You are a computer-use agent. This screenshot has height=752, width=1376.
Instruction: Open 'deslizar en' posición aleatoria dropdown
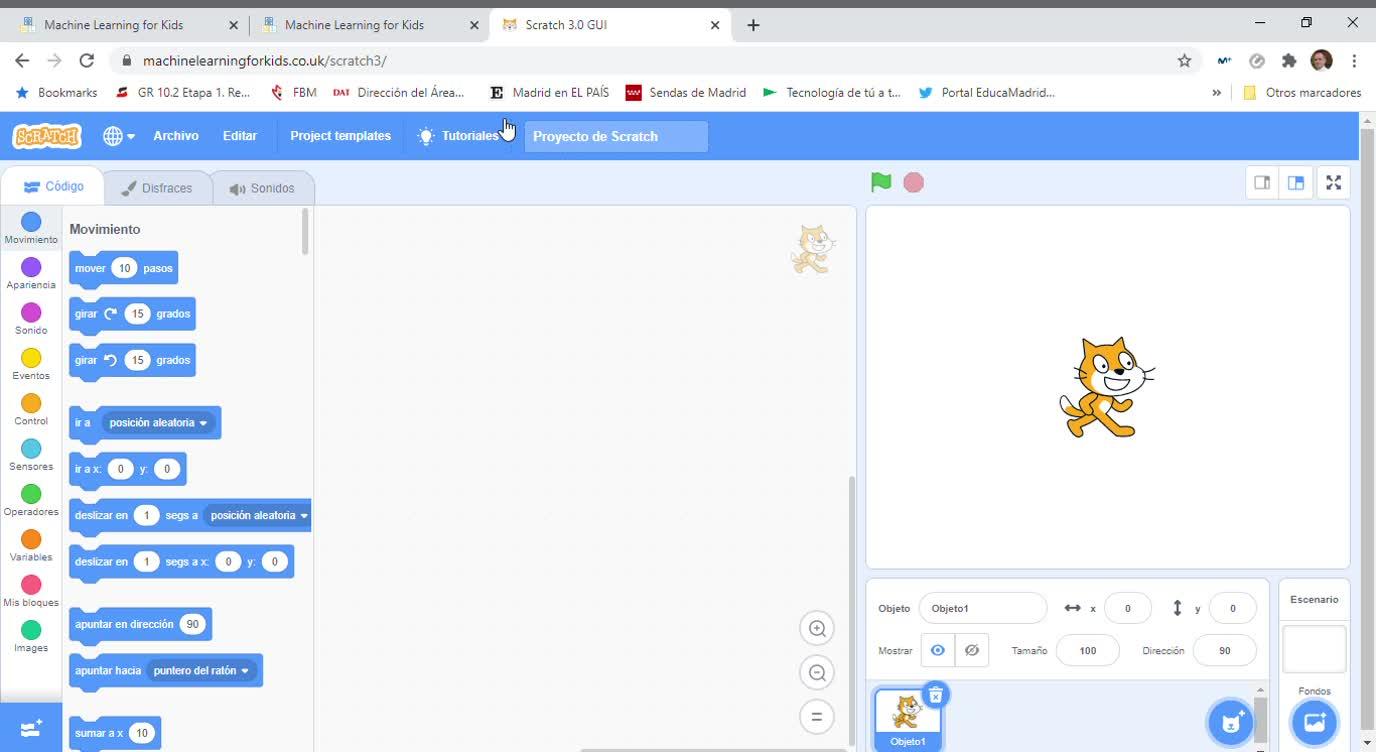[259, 516]
